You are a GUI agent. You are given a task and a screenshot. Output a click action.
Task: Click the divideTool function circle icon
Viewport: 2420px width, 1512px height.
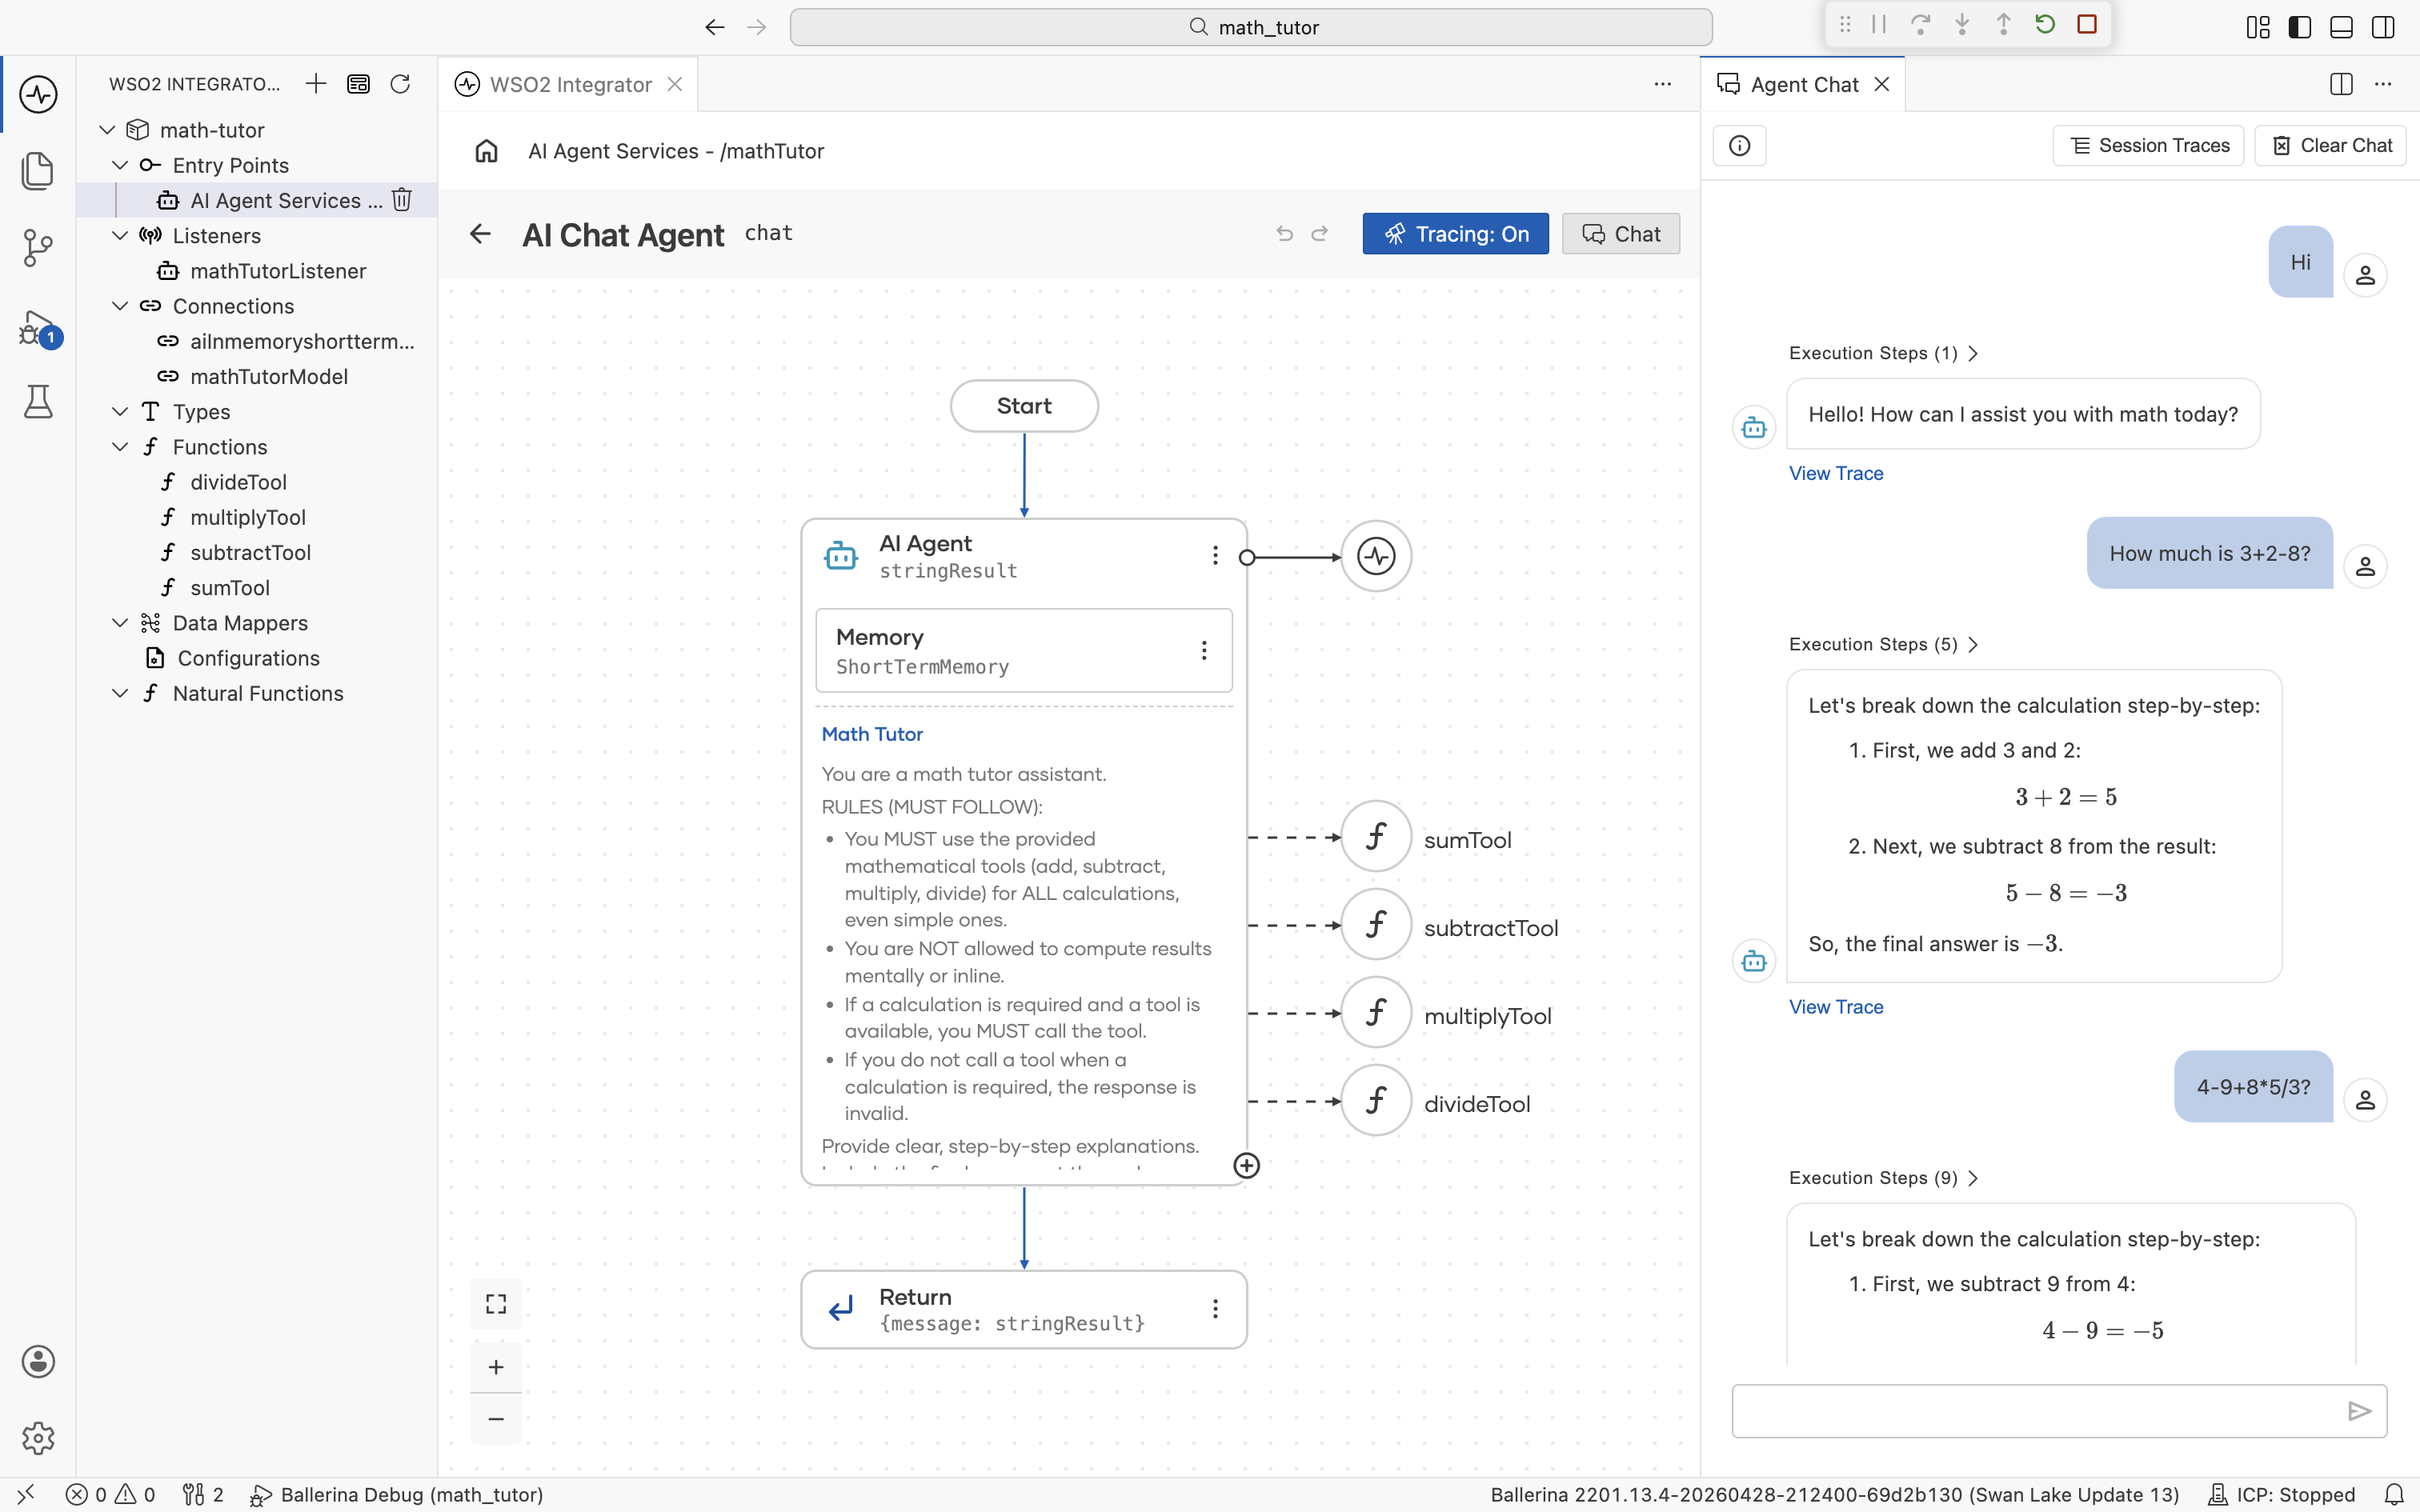point(1376,1101)
